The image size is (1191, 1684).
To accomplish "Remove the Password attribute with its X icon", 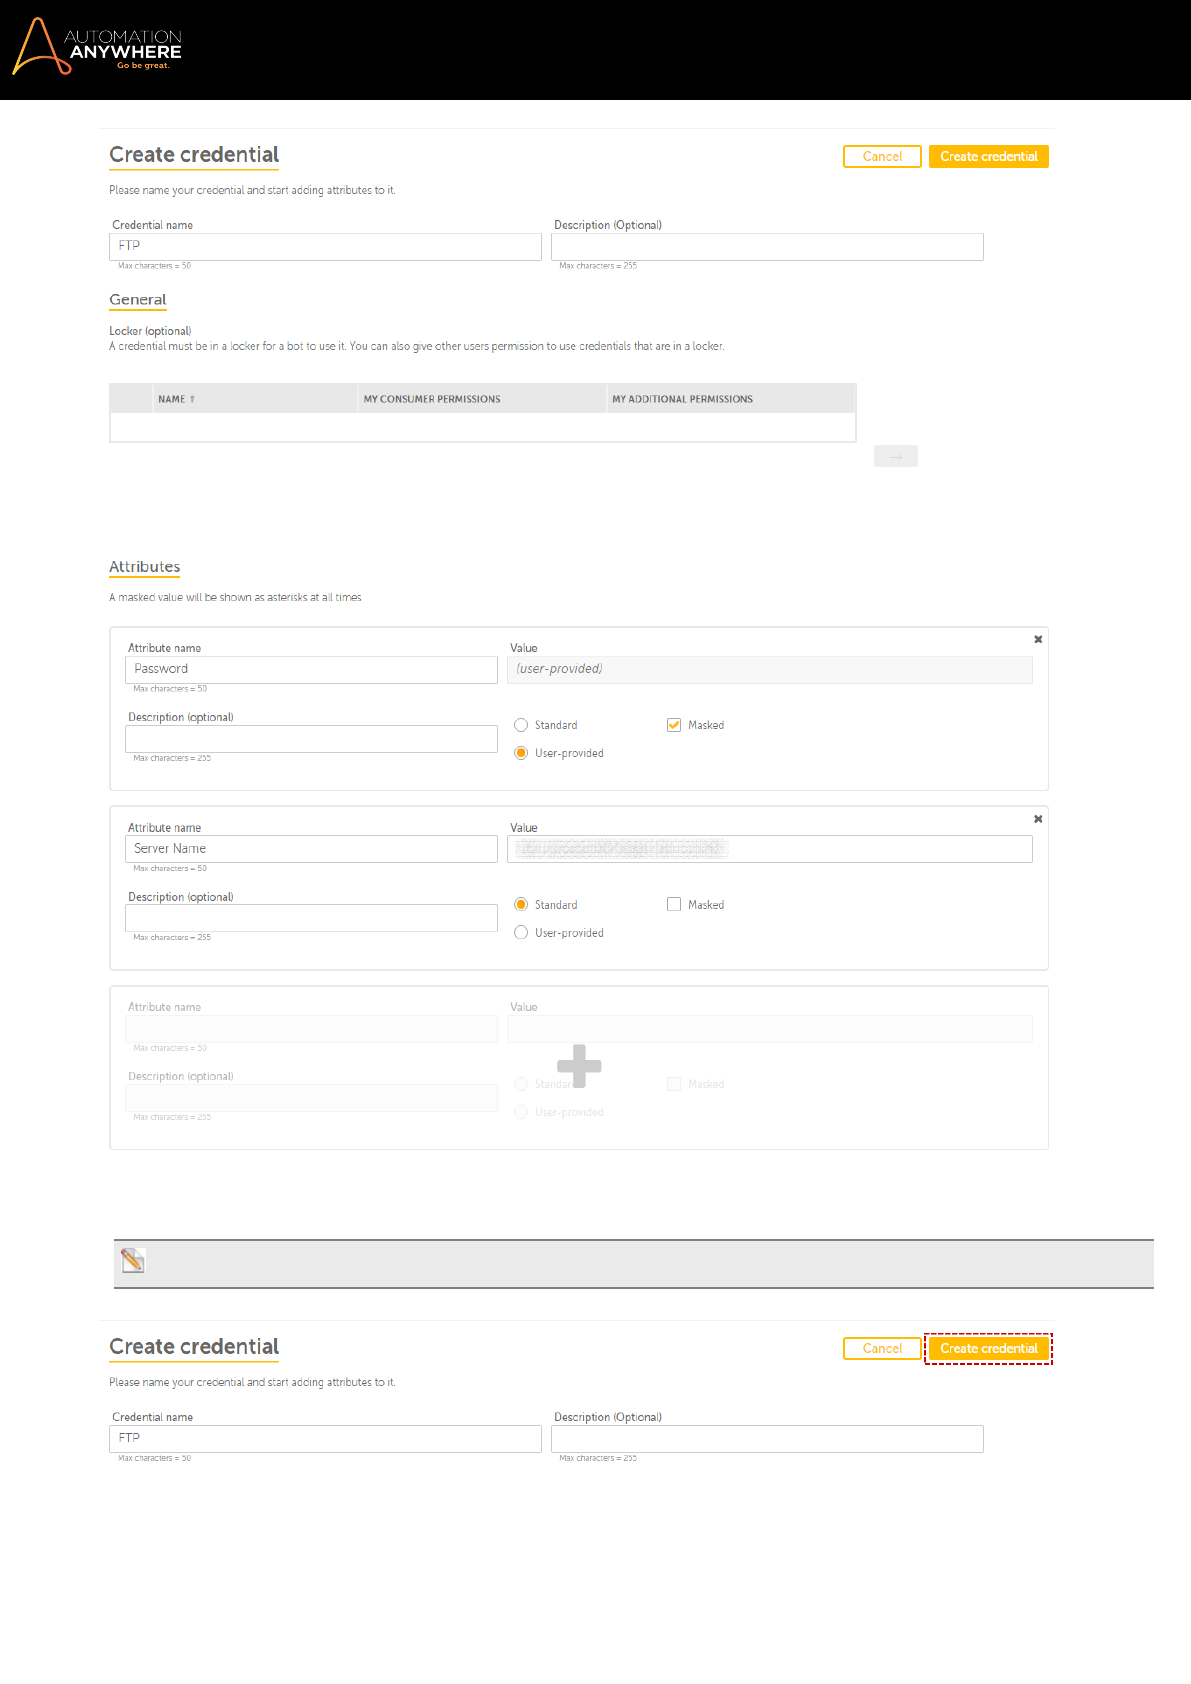I will click(x=1038, y=640).
